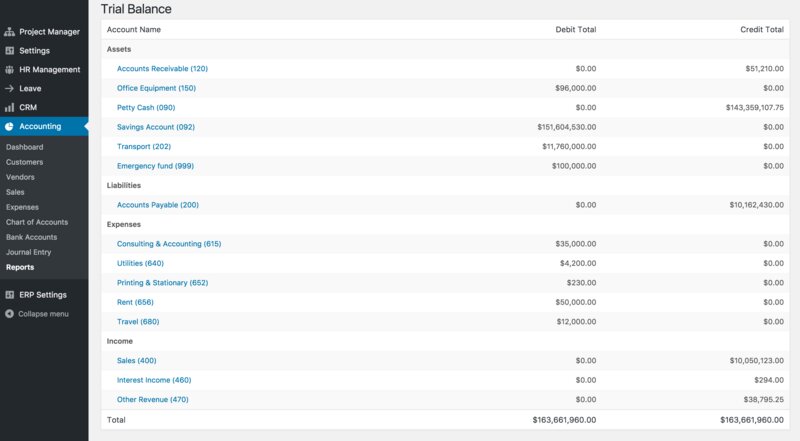View Savings Account (092) details

pyautogui.click(x=156, y=127)
